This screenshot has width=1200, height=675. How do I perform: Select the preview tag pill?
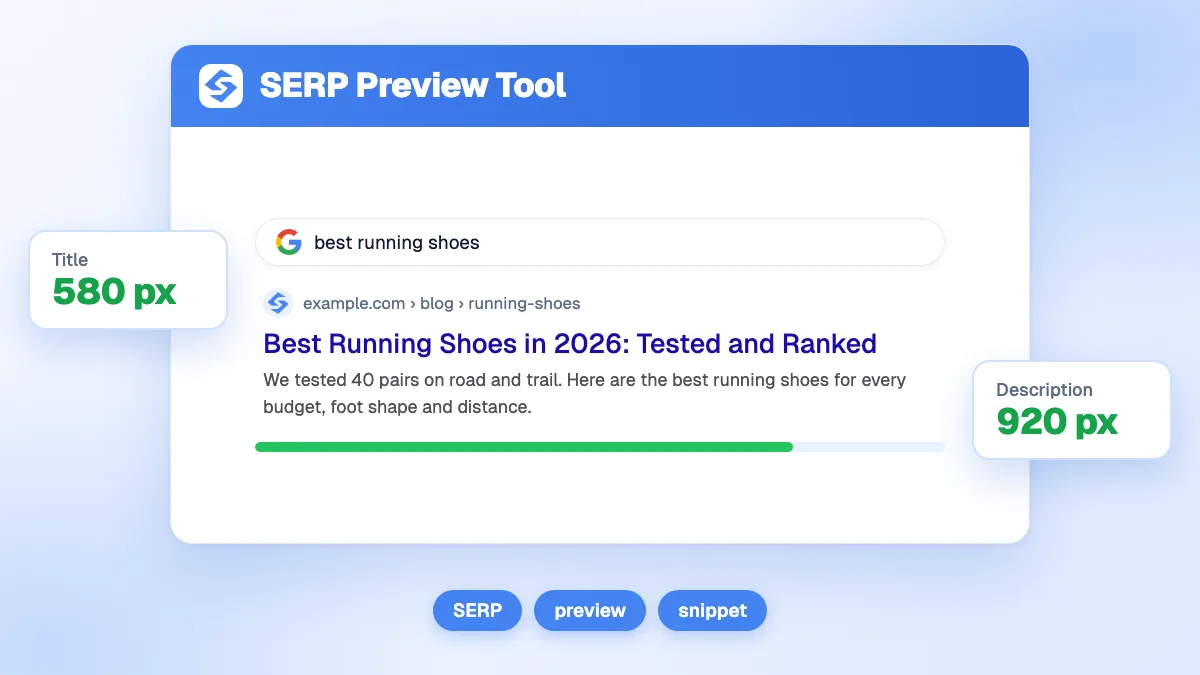(590, 610)
